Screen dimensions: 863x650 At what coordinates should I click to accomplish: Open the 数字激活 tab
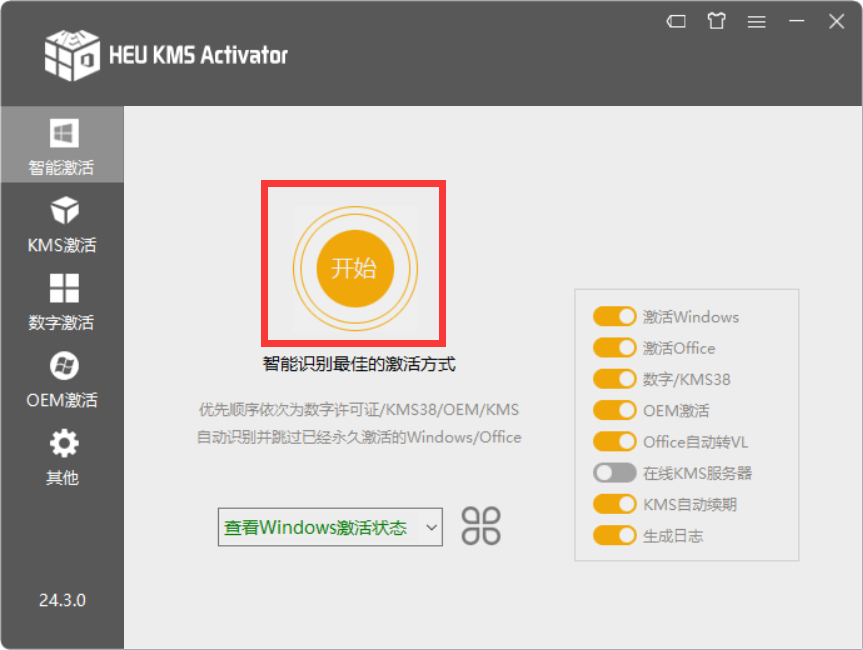click(62, 302)
